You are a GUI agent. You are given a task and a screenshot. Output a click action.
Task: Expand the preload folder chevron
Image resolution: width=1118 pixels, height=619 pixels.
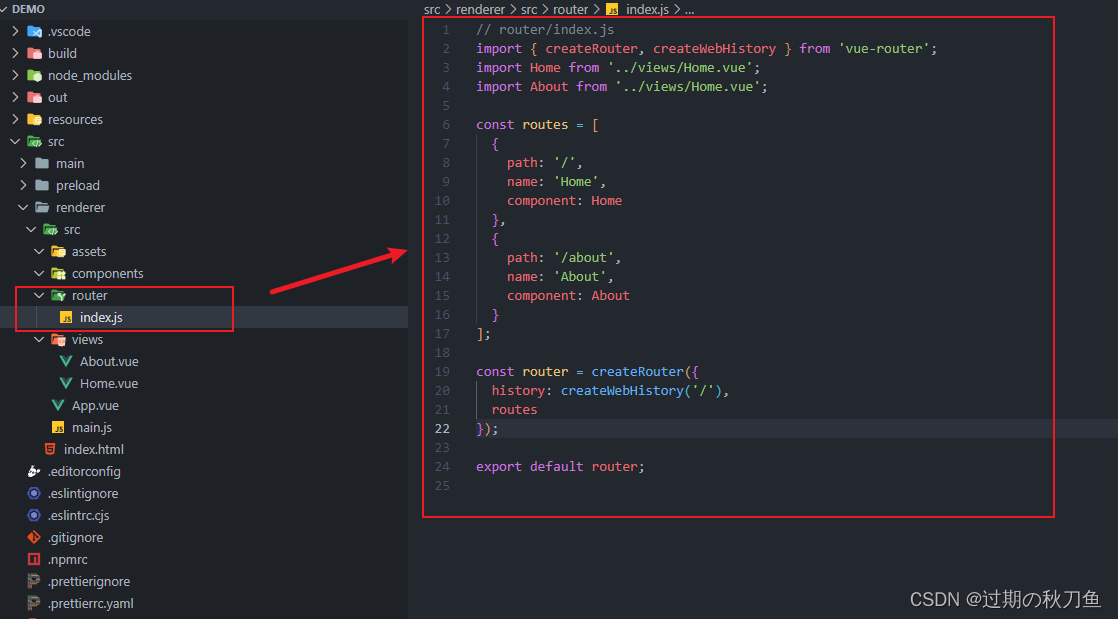pyautogui.click(x=23, y=185)
